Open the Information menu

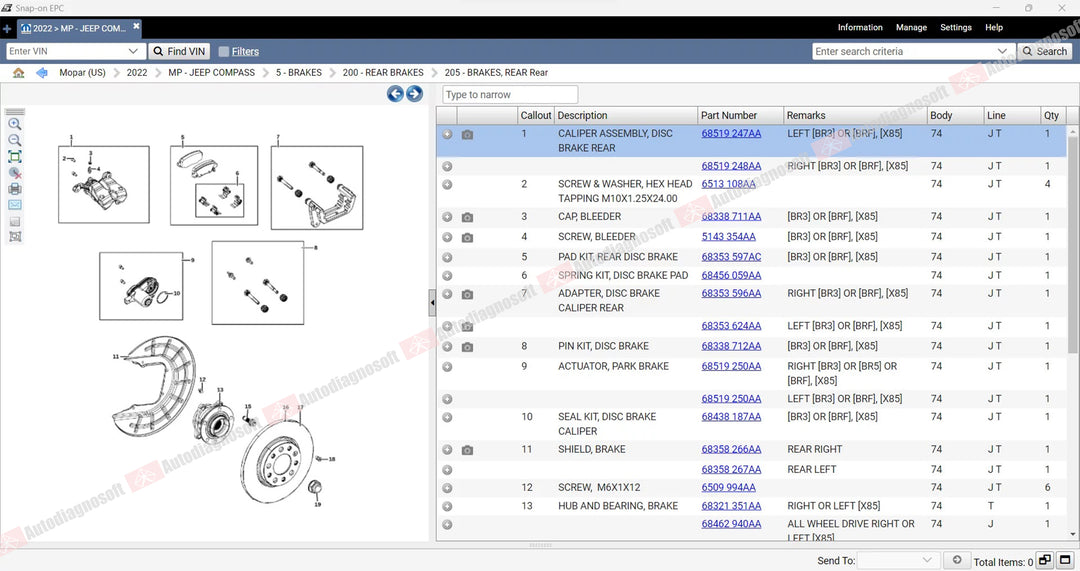860,28
